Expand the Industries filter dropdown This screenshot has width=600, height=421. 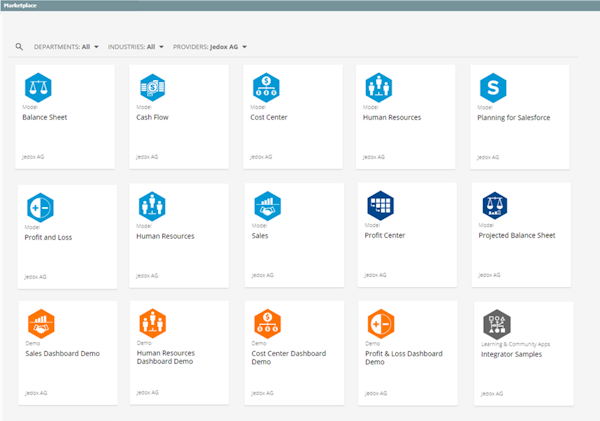(x=141, y=46)
